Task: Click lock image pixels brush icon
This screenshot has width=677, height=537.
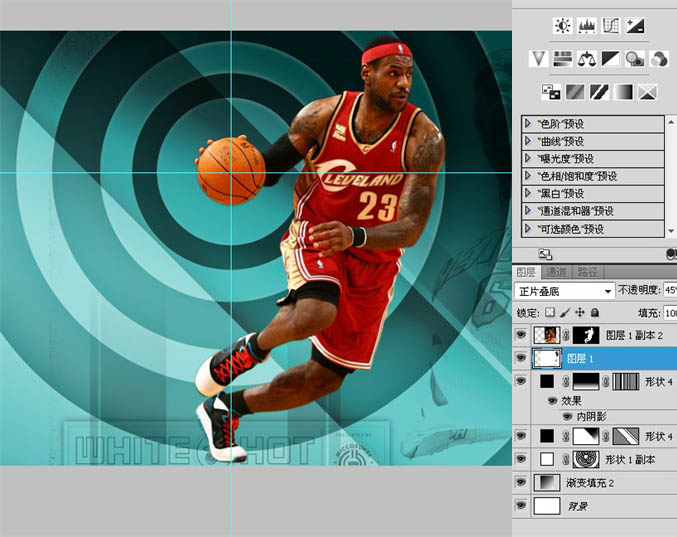Action: coord(565,312)
